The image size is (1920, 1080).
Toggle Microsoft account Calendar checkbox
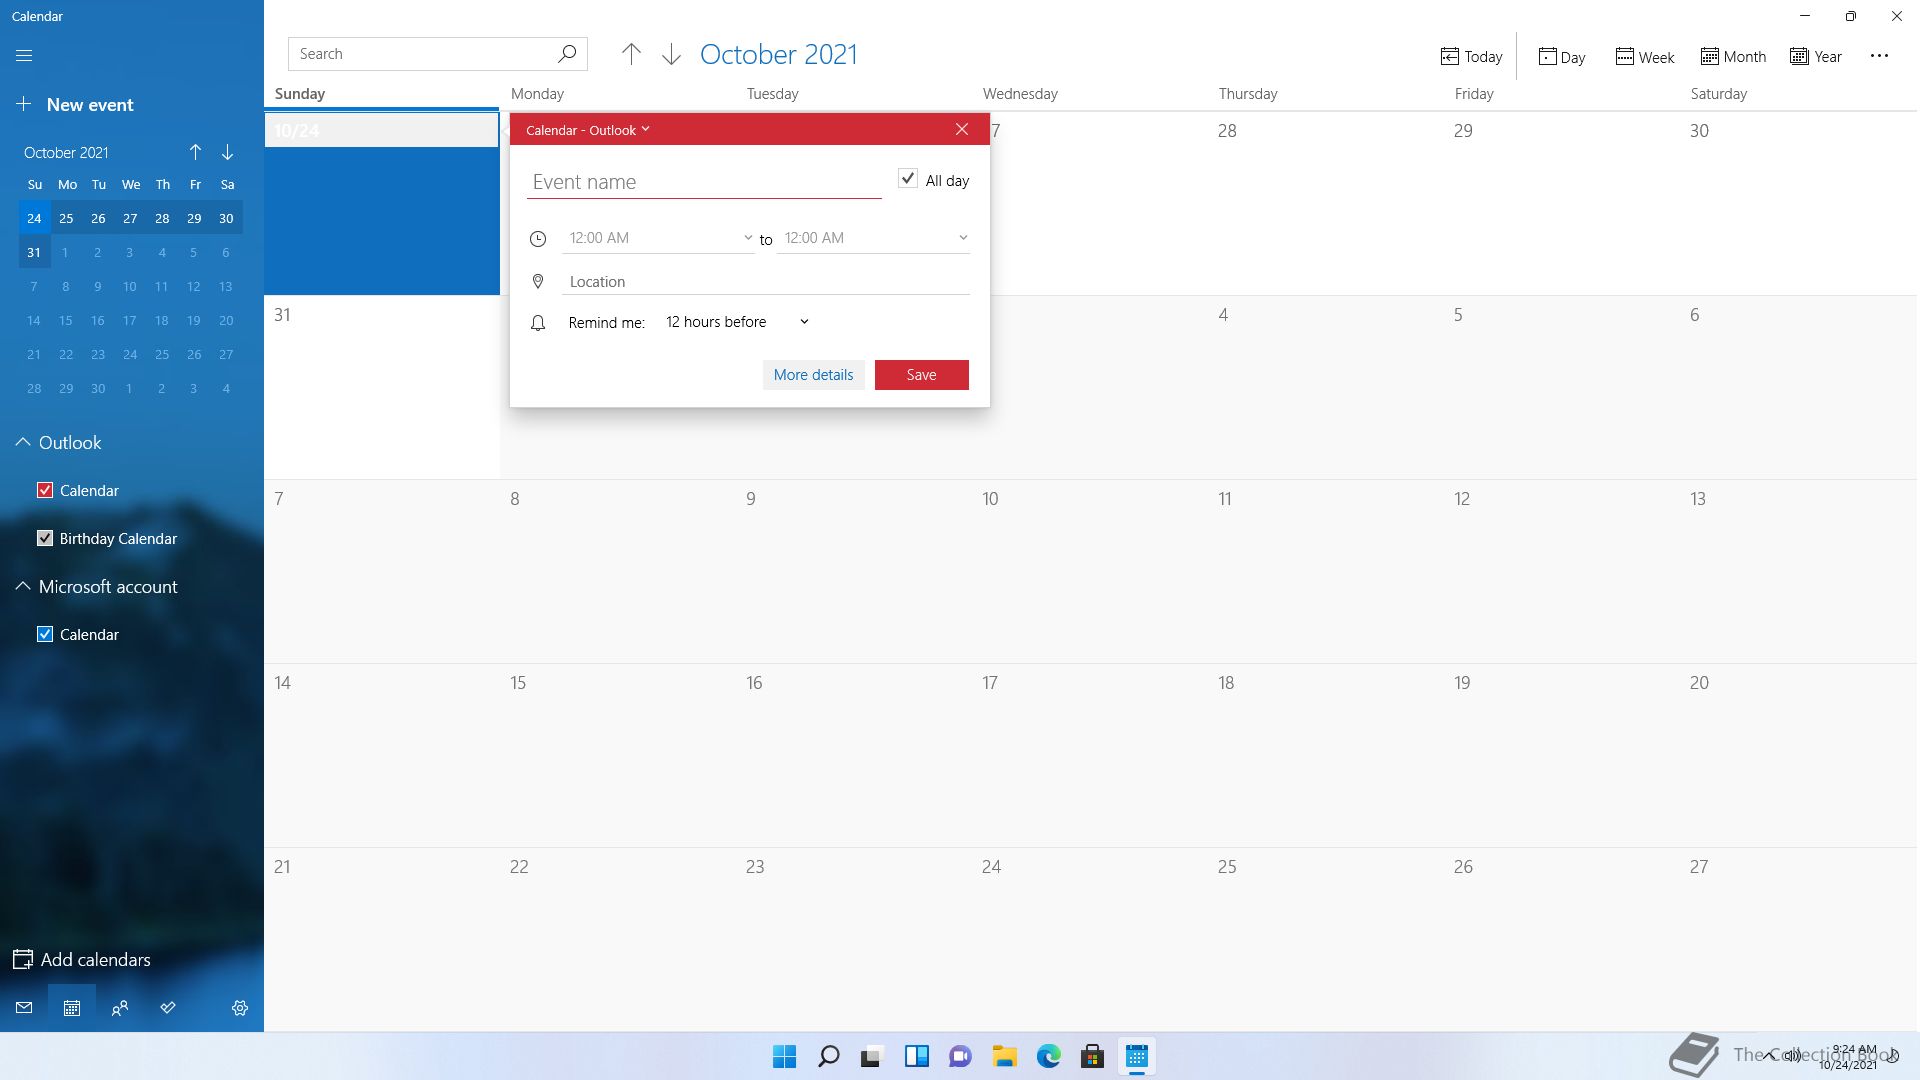point(45,634)
